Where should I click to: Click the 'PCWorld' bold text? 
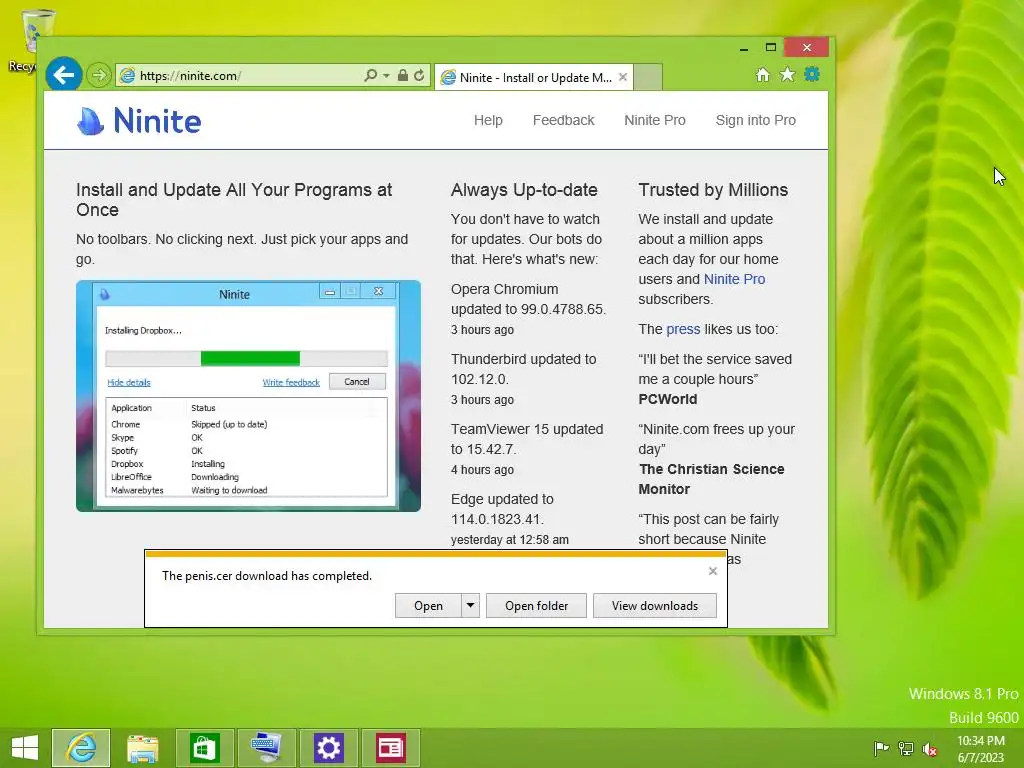point(667,399)
